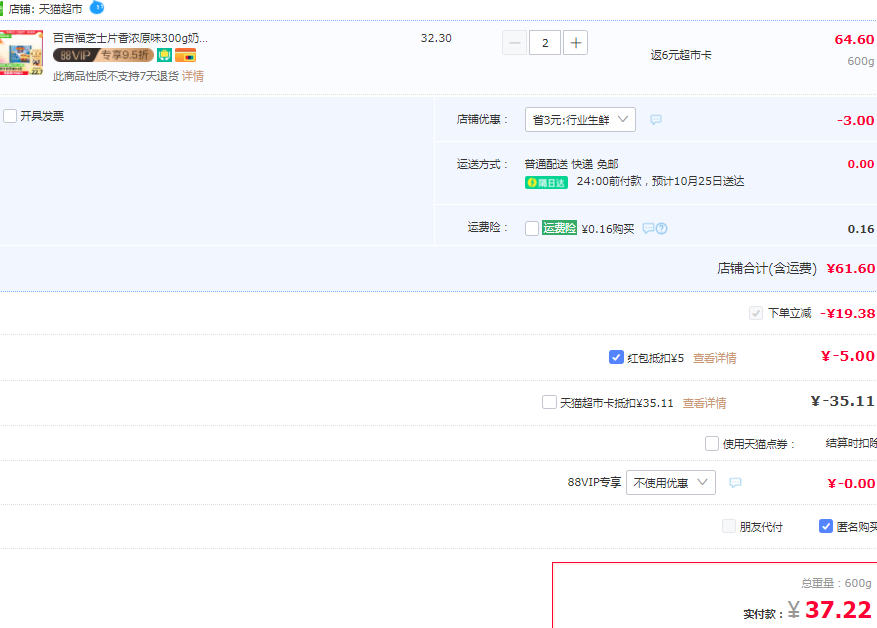The image size is (877, 628).
Task: Click the 普通配送 快递 免邮 text
Action: (x=571, y=164)
